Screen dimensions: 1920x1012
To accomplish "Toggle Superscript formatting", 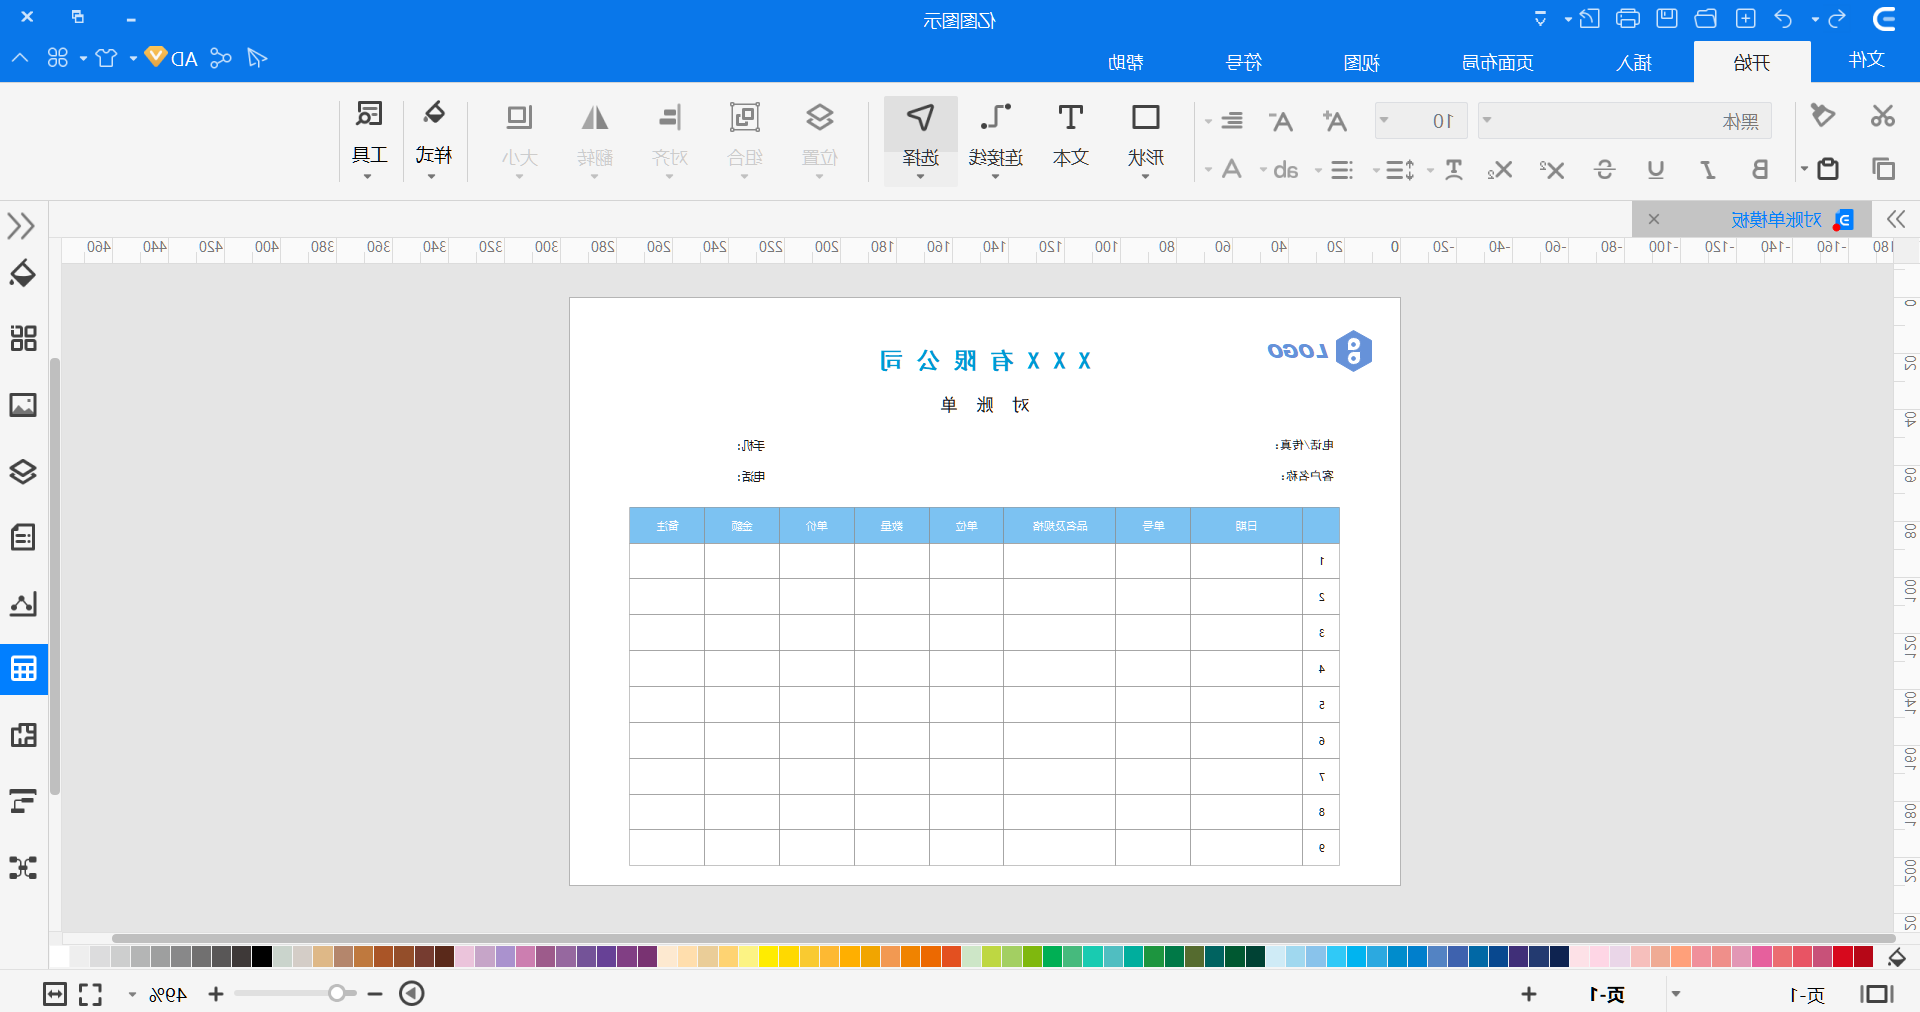I will [1551, 169].
